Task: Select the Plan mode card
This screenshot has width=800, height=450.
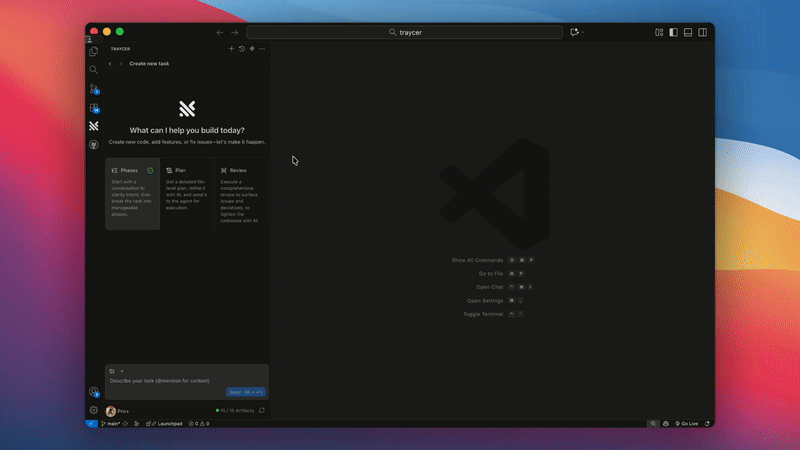Action: (x=187, y=193)
